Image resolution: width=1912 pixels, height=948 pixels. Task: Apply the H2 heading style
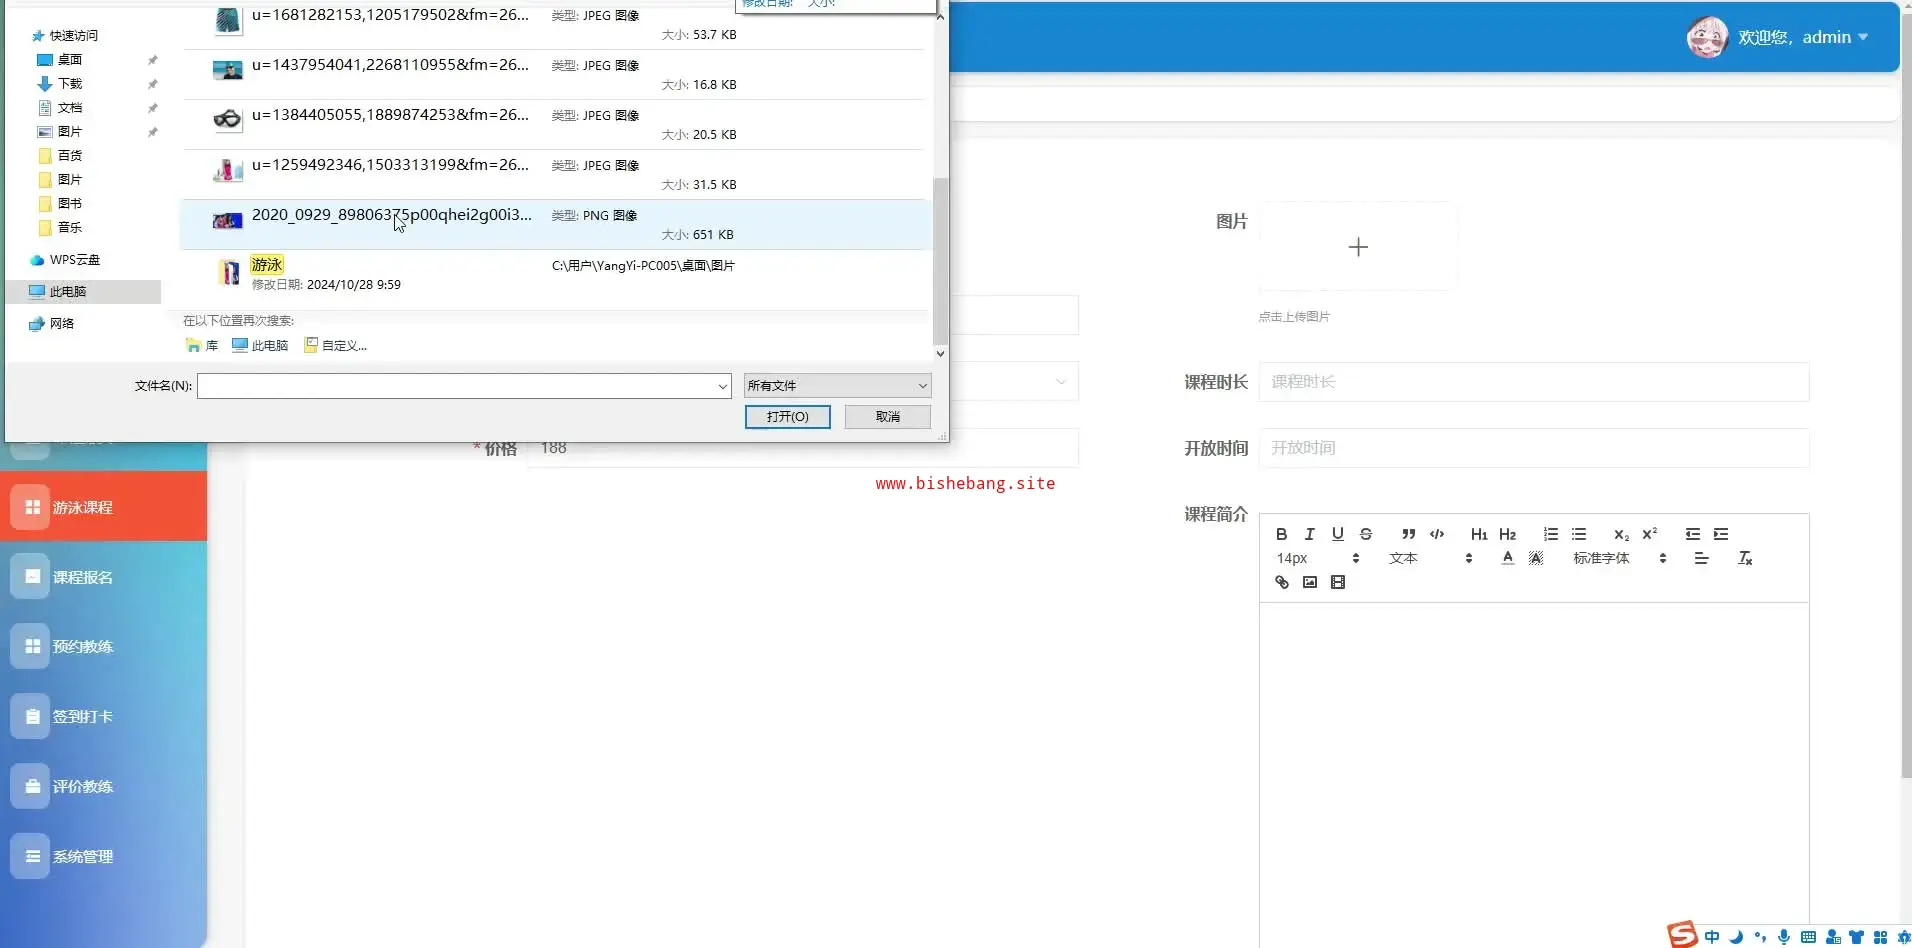click(1508, 534)
